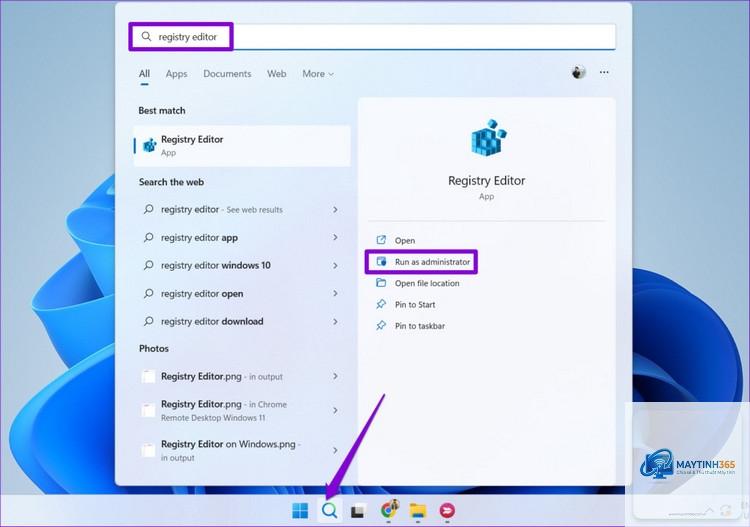Expand arrow for 'registry editor app'
This screenshot has width=750, height=527.
[335, 237]
